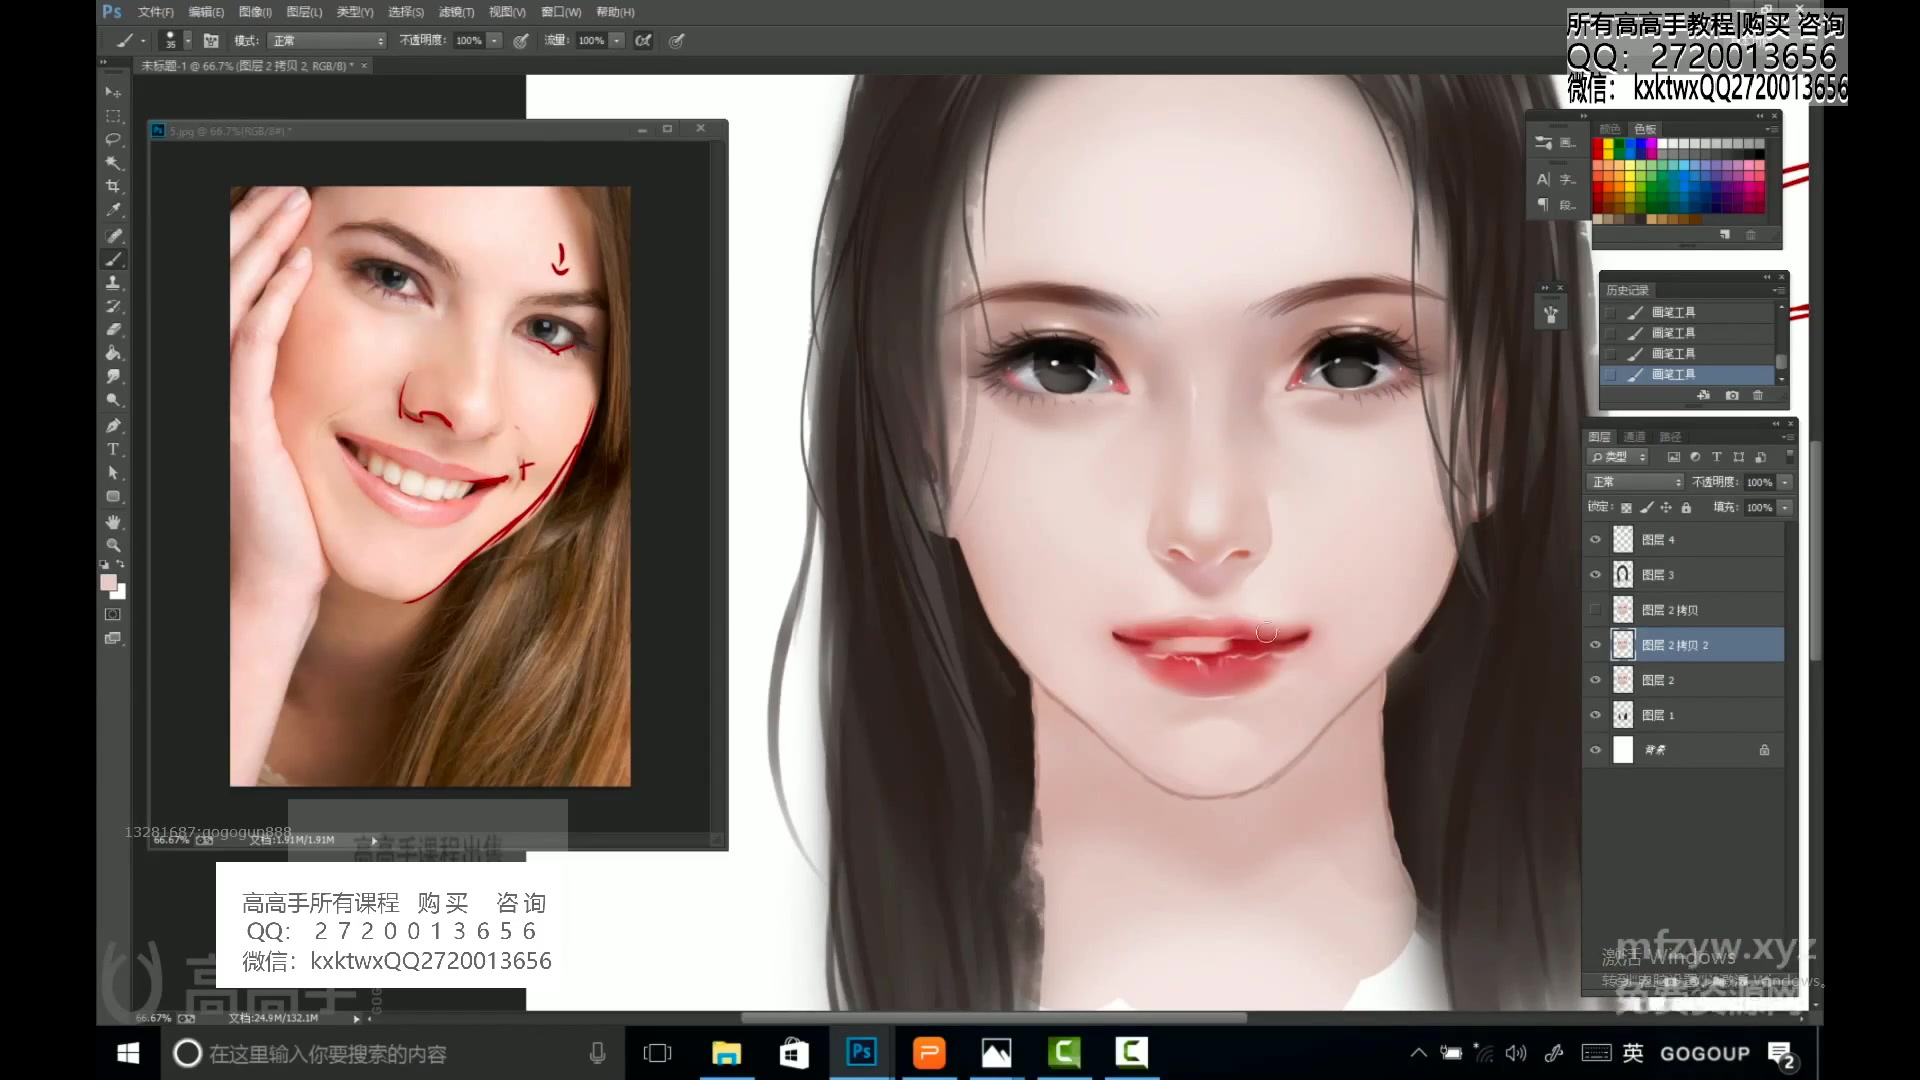This screenshot has width=1920, height=1080.
Task: Select the Horizontal Type tool
Action: [x=113, y=448]
